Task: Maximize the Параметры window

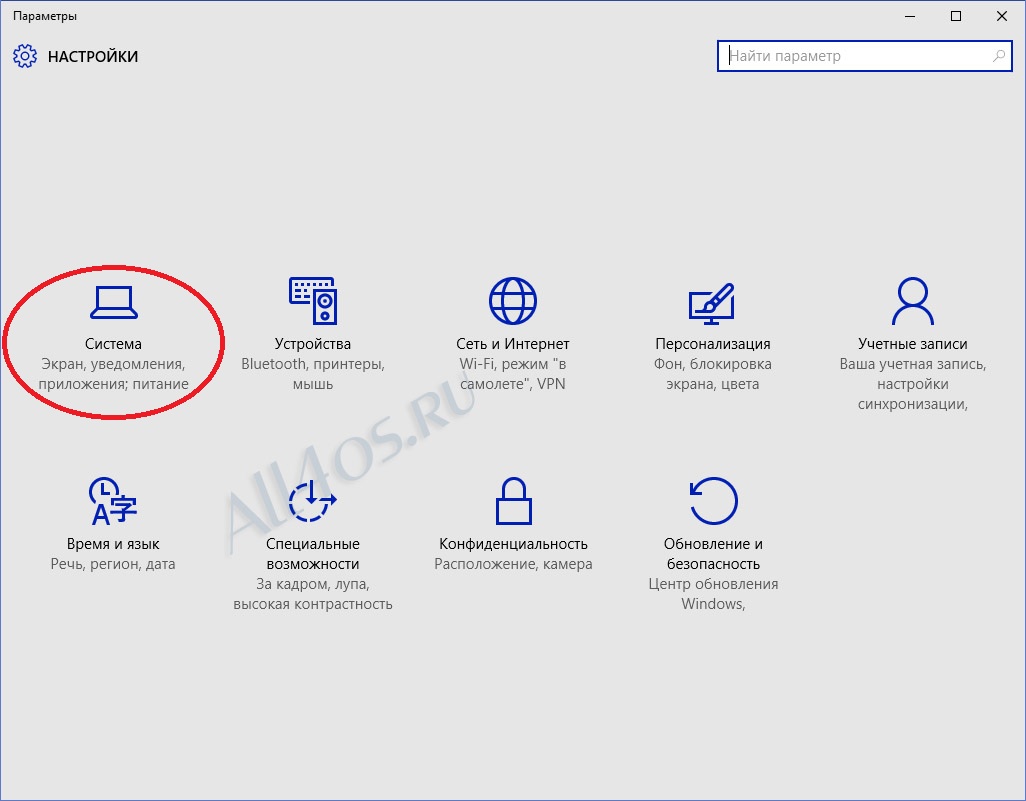Action: click(x=956, y=16)
